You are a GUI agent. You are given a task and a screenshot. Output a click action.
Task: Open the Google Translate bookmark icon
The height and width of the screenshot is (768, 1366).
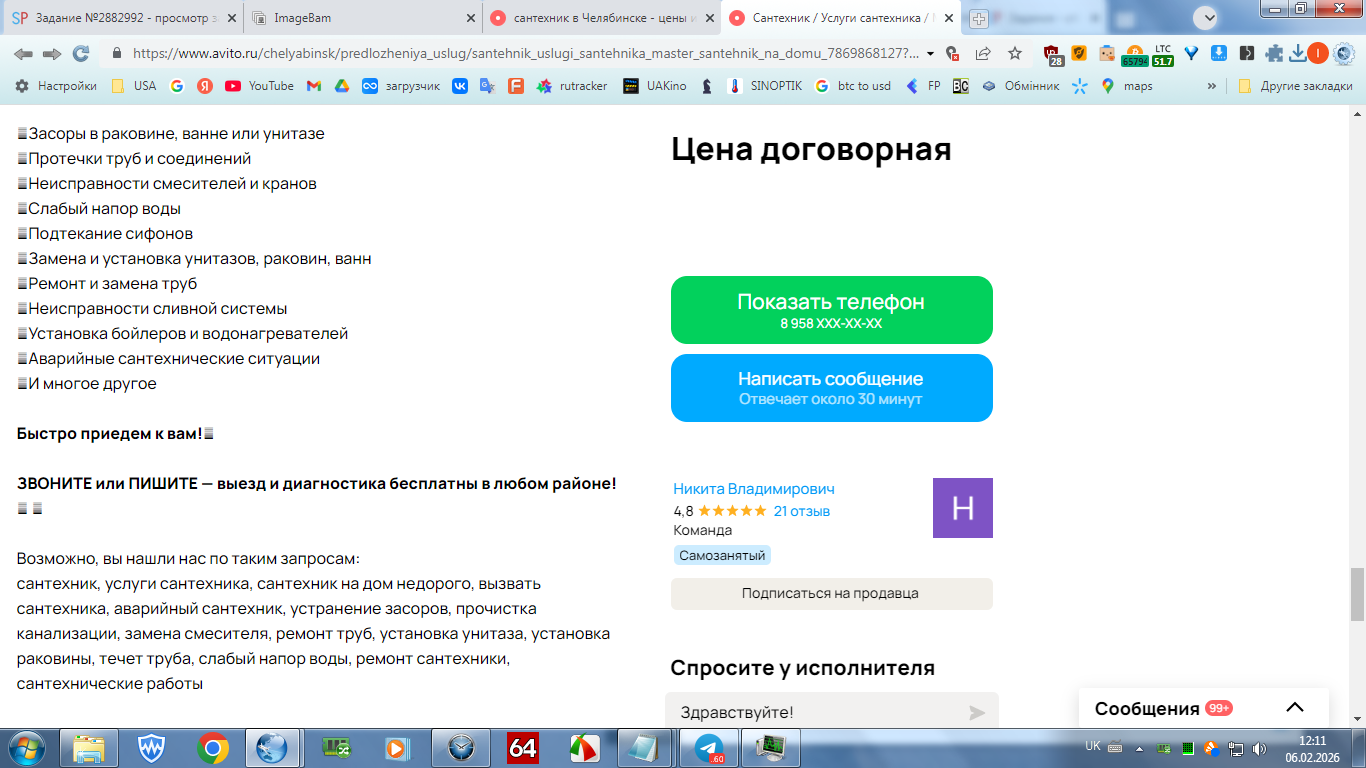coord(488,86)
